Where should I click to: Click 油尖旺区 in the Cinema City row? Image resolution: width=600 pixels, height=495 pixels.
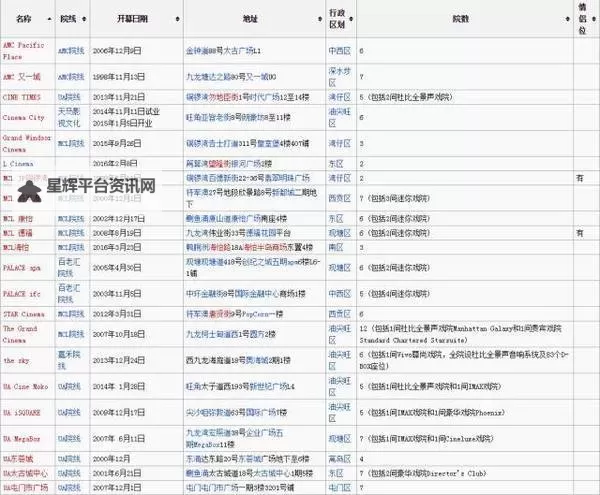(x=339, y=117)
